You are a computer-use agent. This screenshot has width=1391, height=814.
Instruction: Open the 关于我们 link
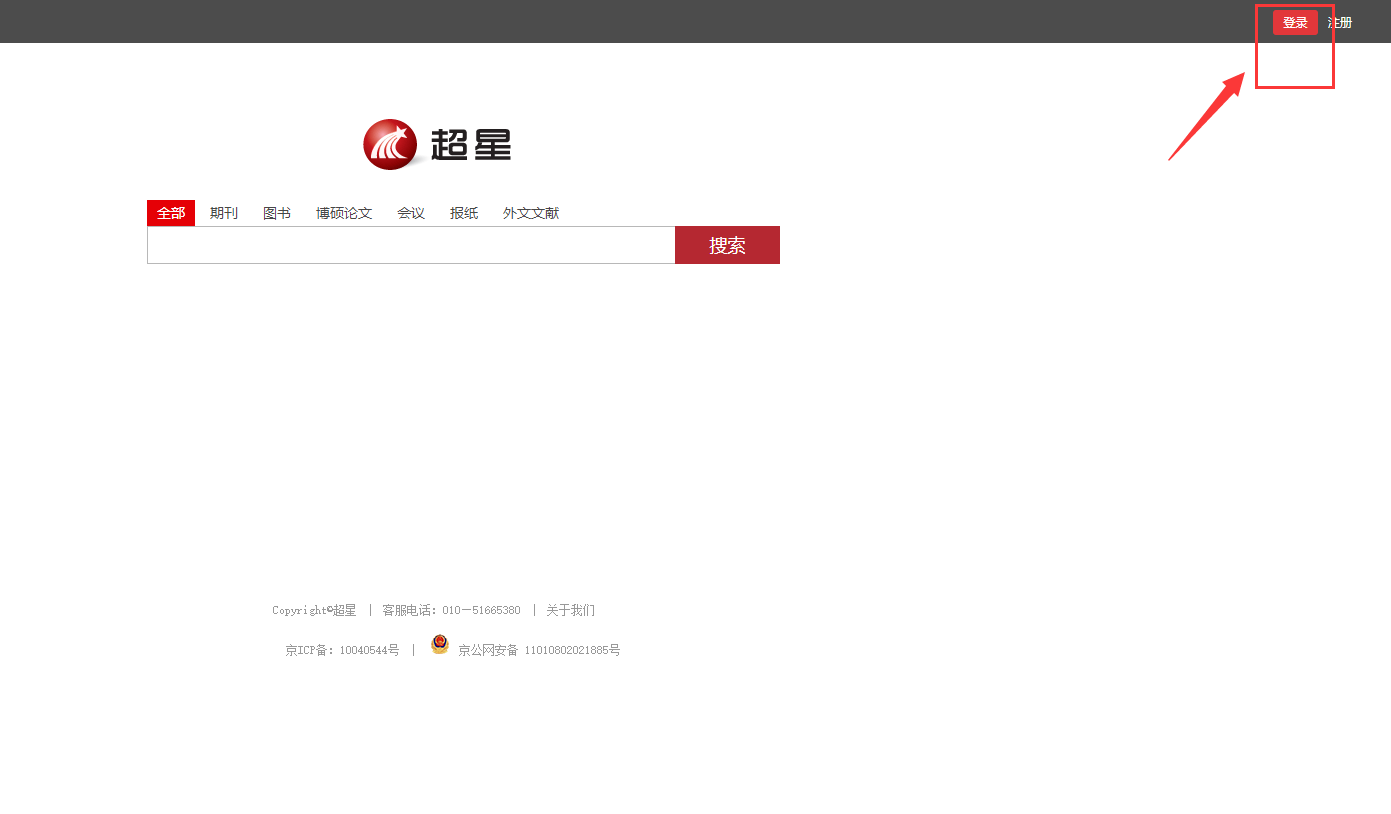570,610
